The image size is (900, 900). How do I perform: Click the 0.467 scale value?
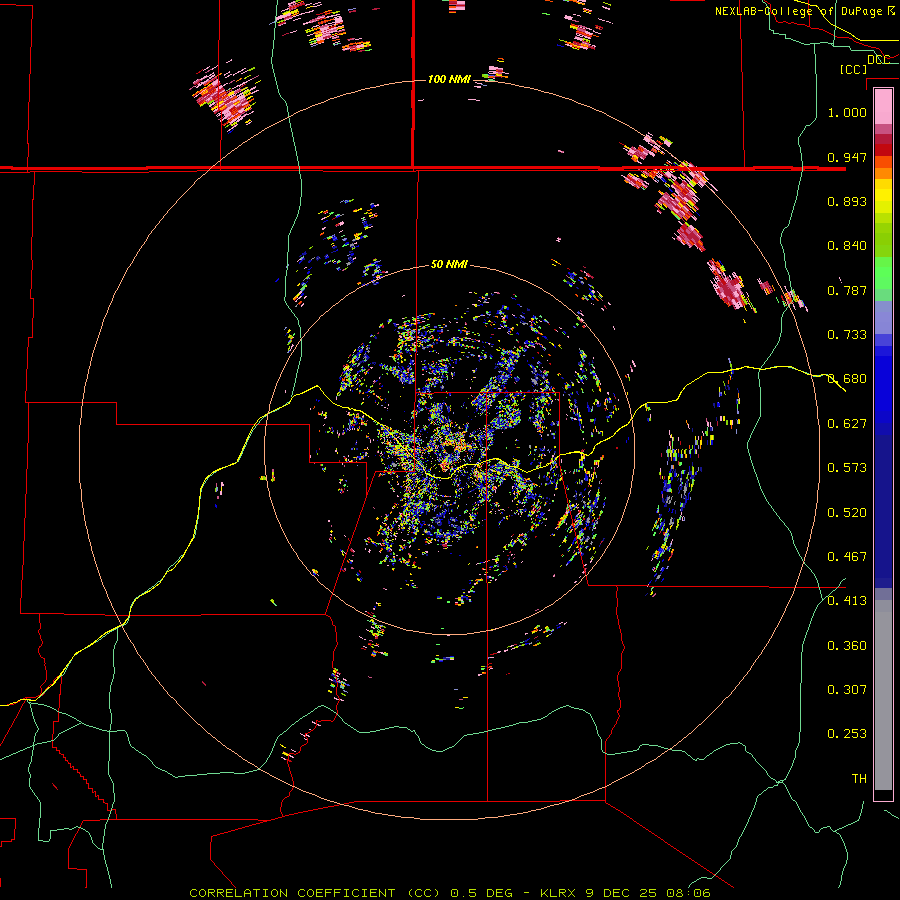click(847, 557)
